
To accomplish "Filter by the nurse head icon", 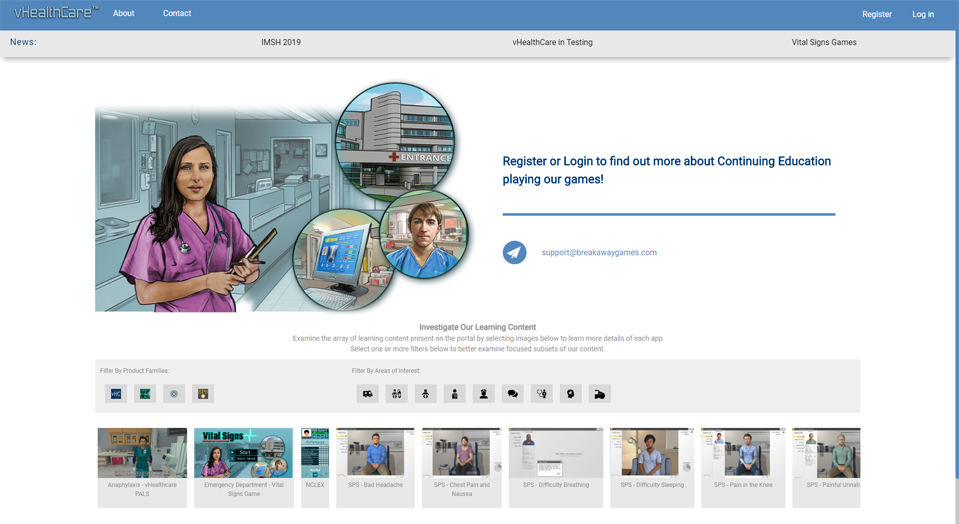I will point(484,394).
